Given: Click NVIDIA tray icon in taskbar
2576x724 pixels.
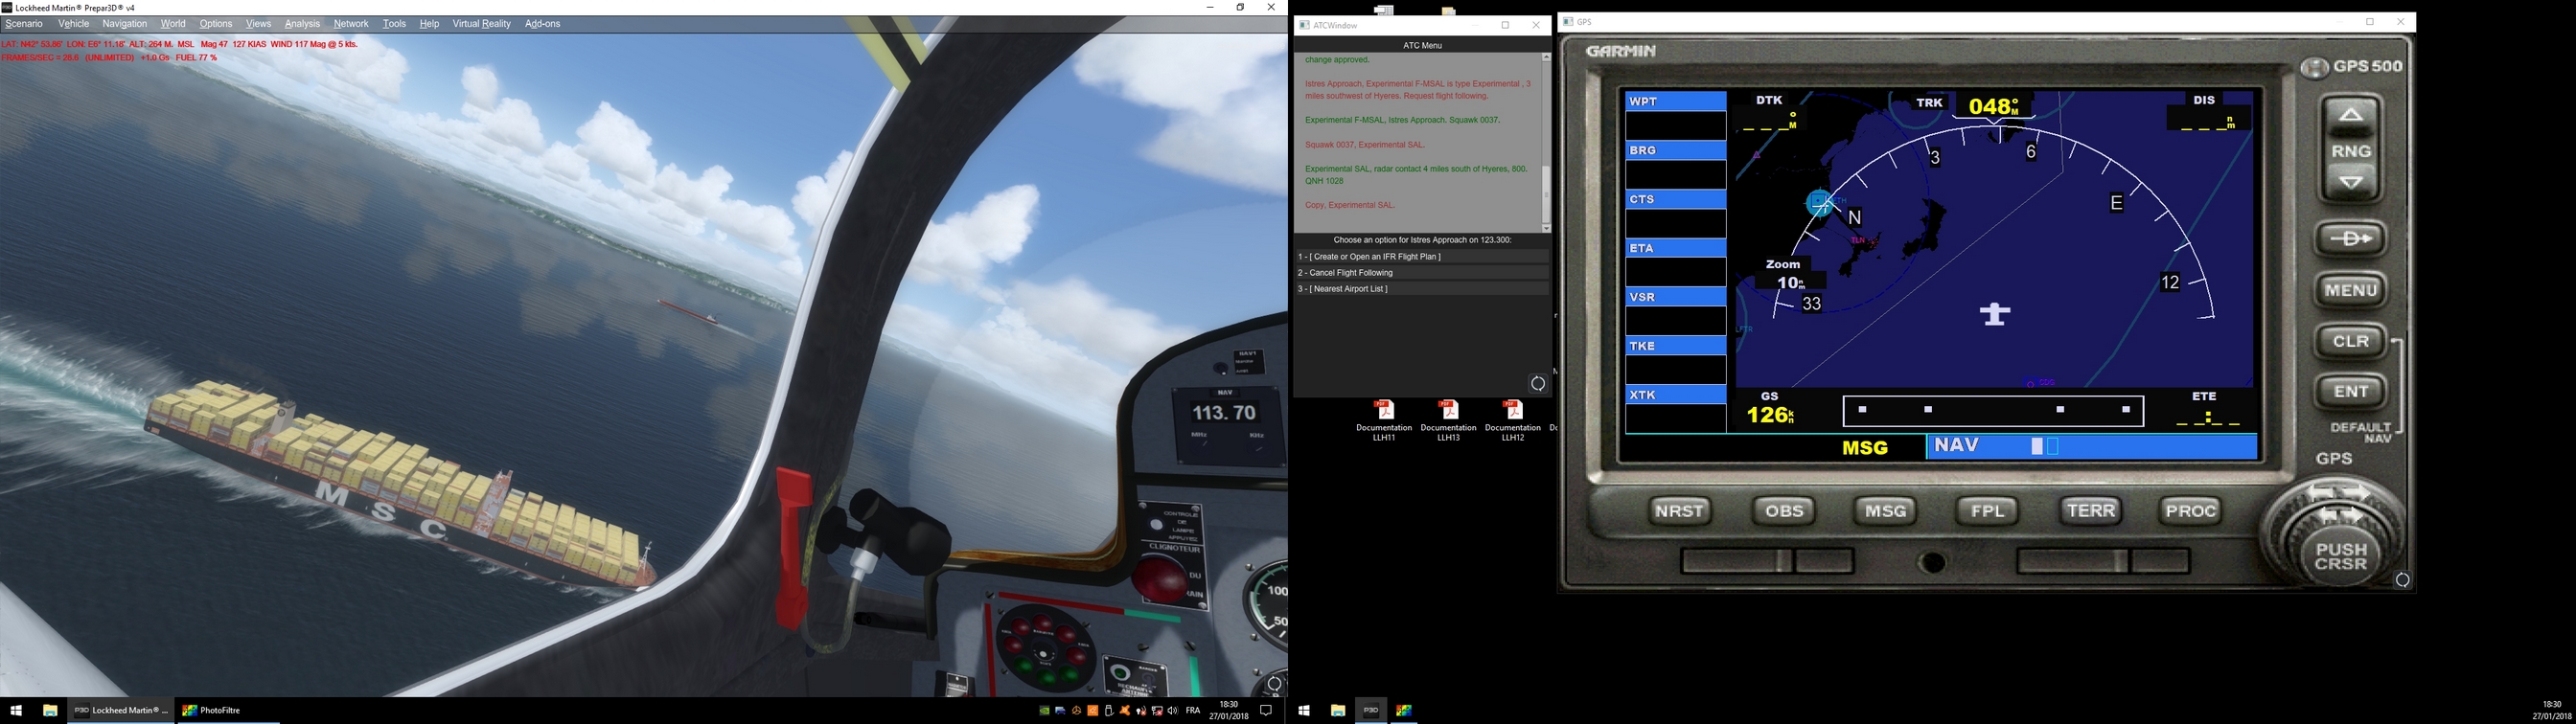Looking at the screenshot, I should [1044, 711].
